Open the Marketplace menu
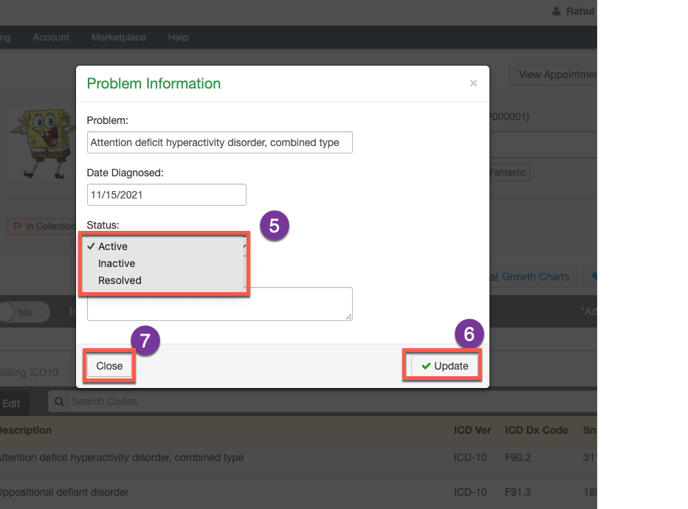This screenshot has height=509, width=688. pyautogui.click(x=118, y=37)
